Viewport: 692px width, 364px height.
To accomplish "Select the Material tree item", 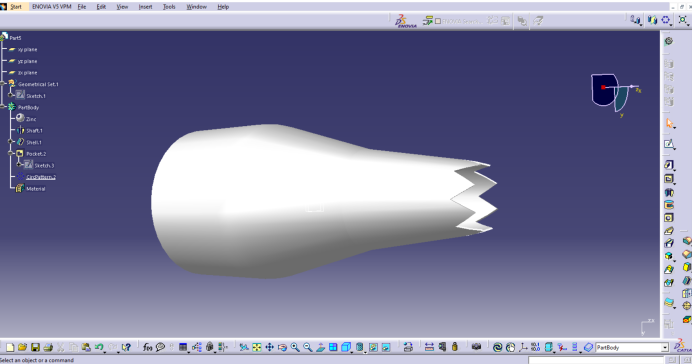I will coord(36,189).
